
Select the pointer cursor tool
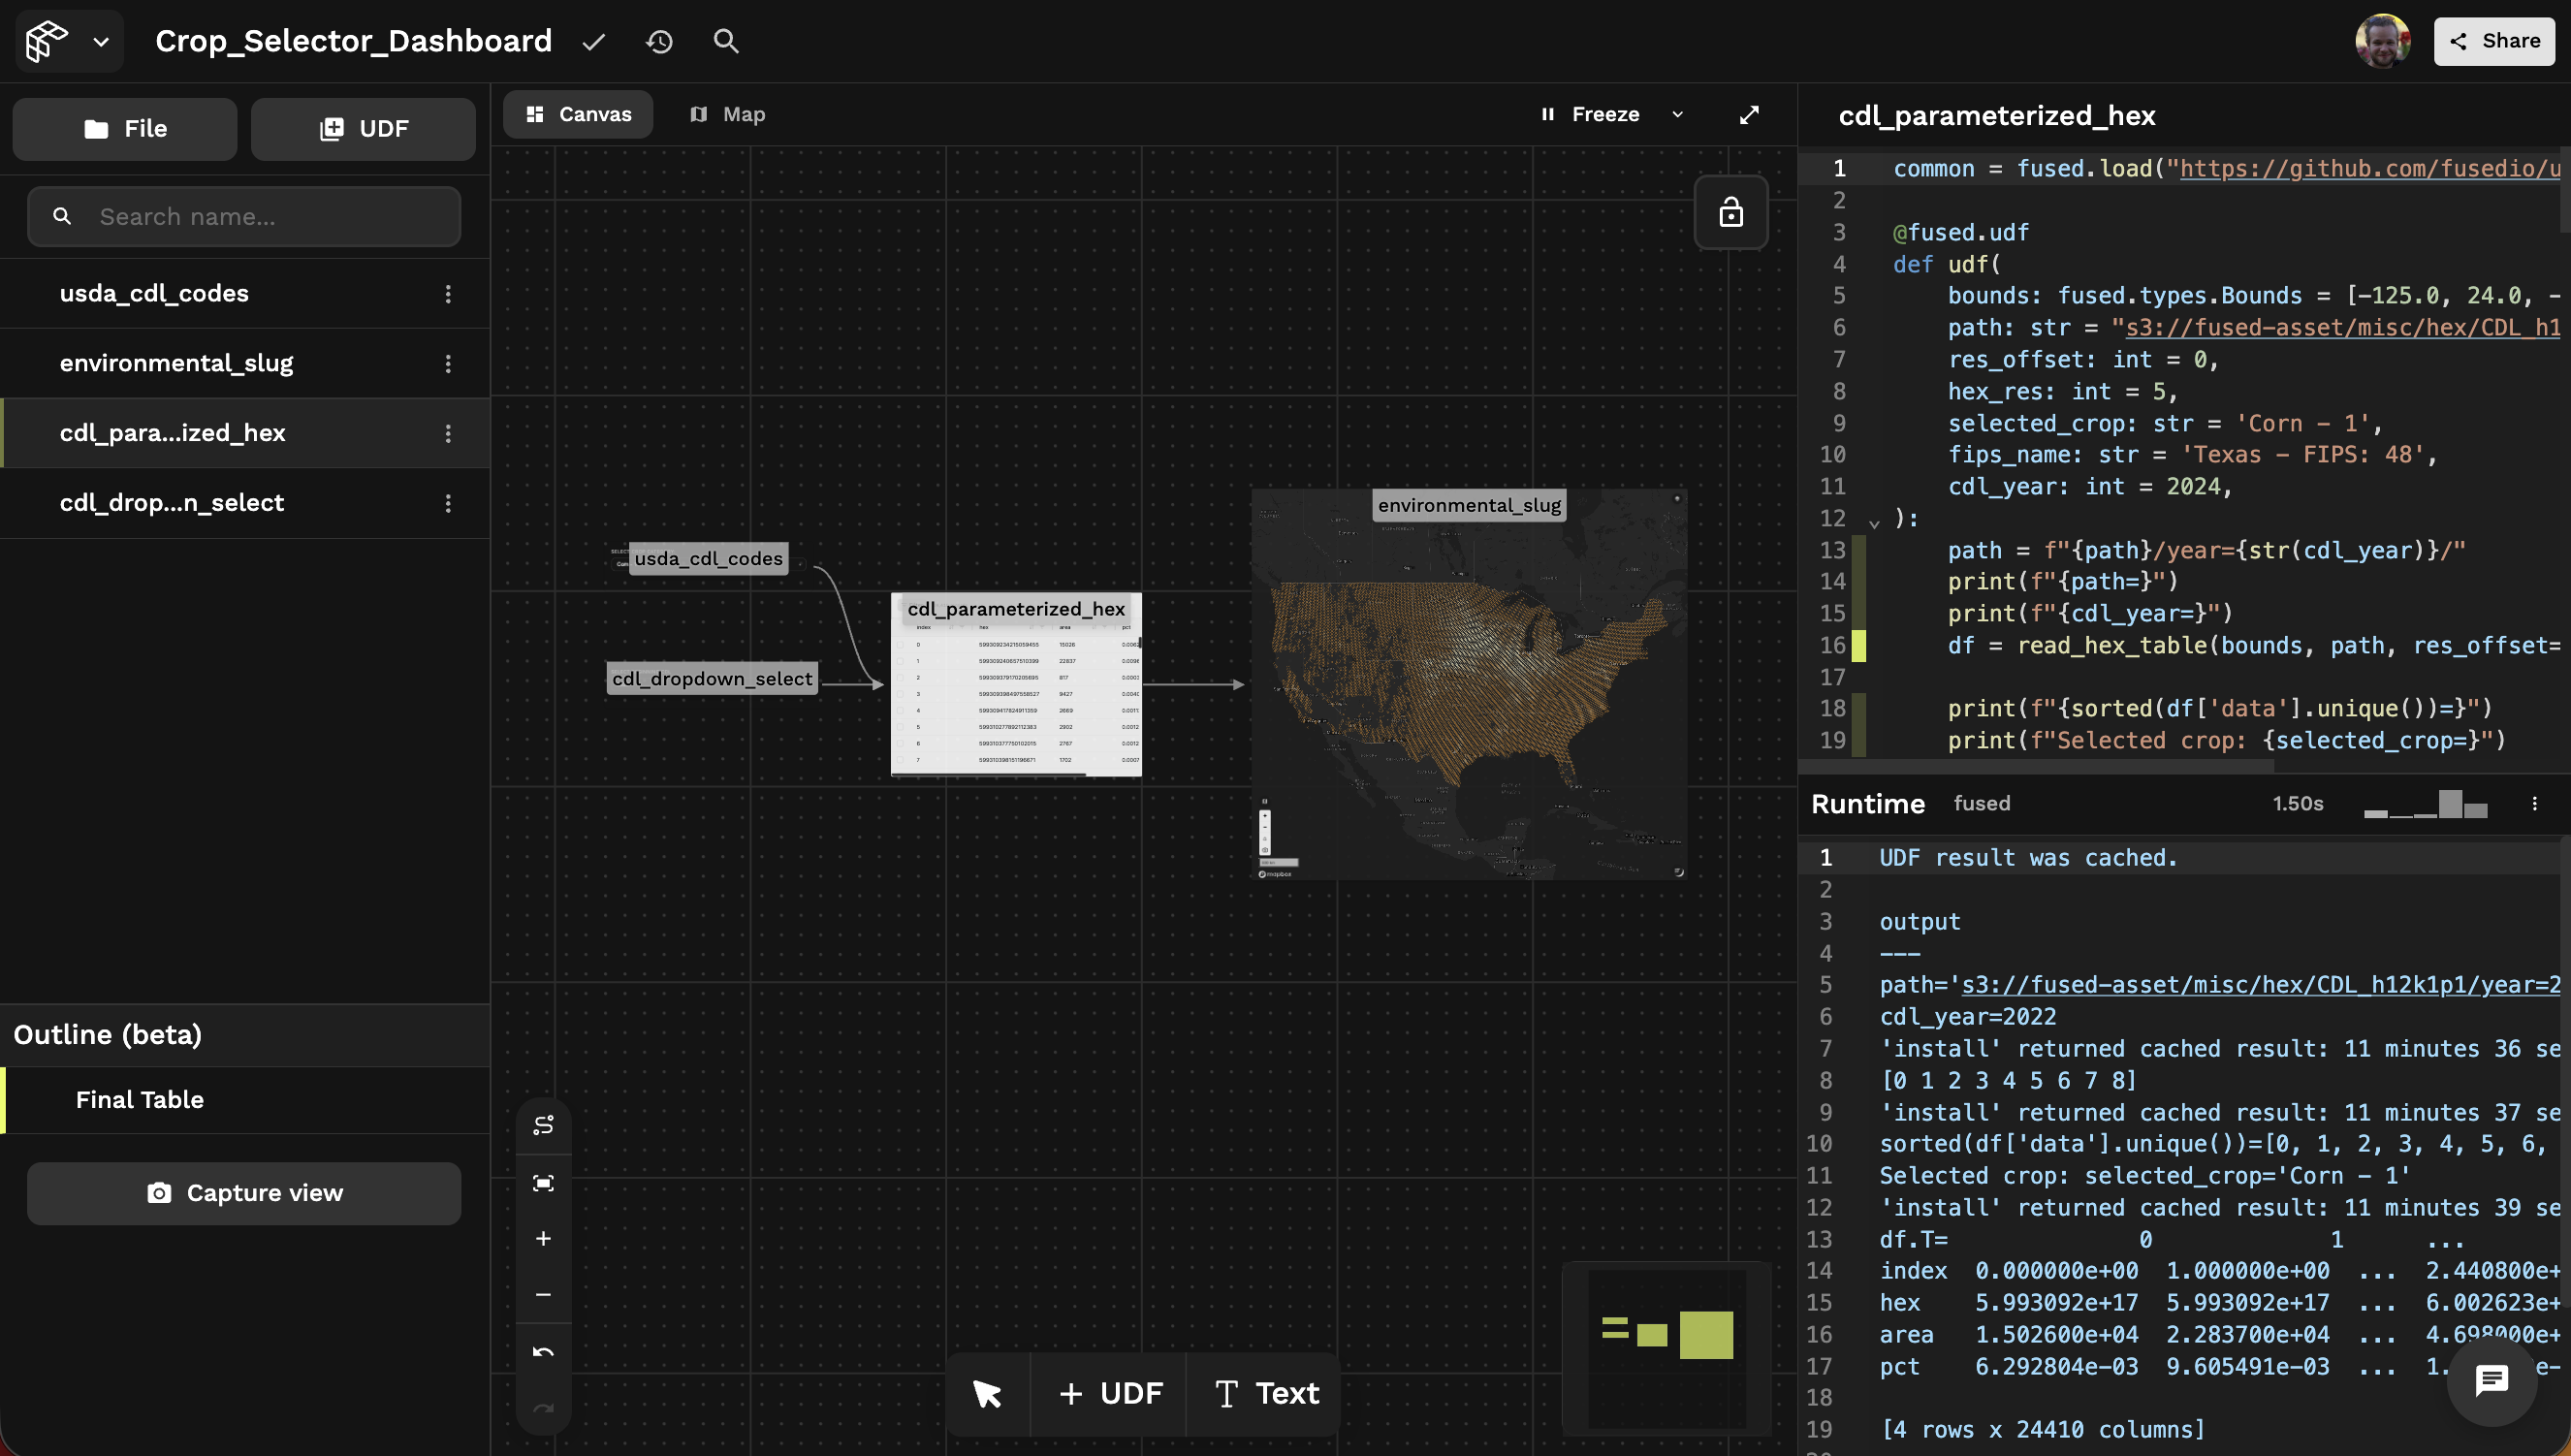pyautogui.click(x=986, y=1393)
